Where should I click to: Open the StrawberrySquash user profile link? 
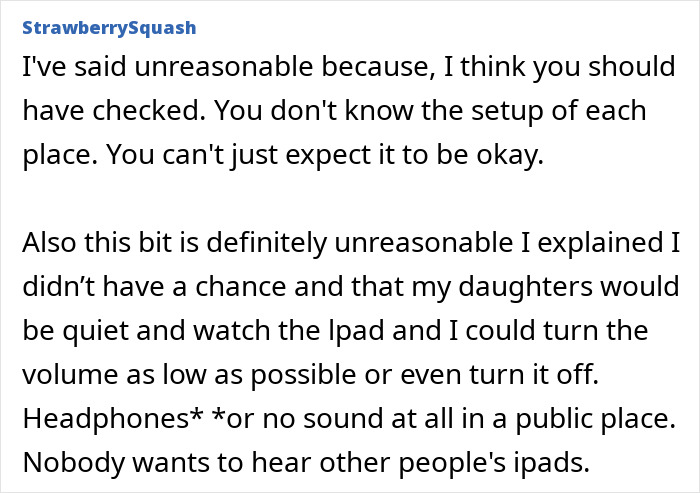(109, 28)
